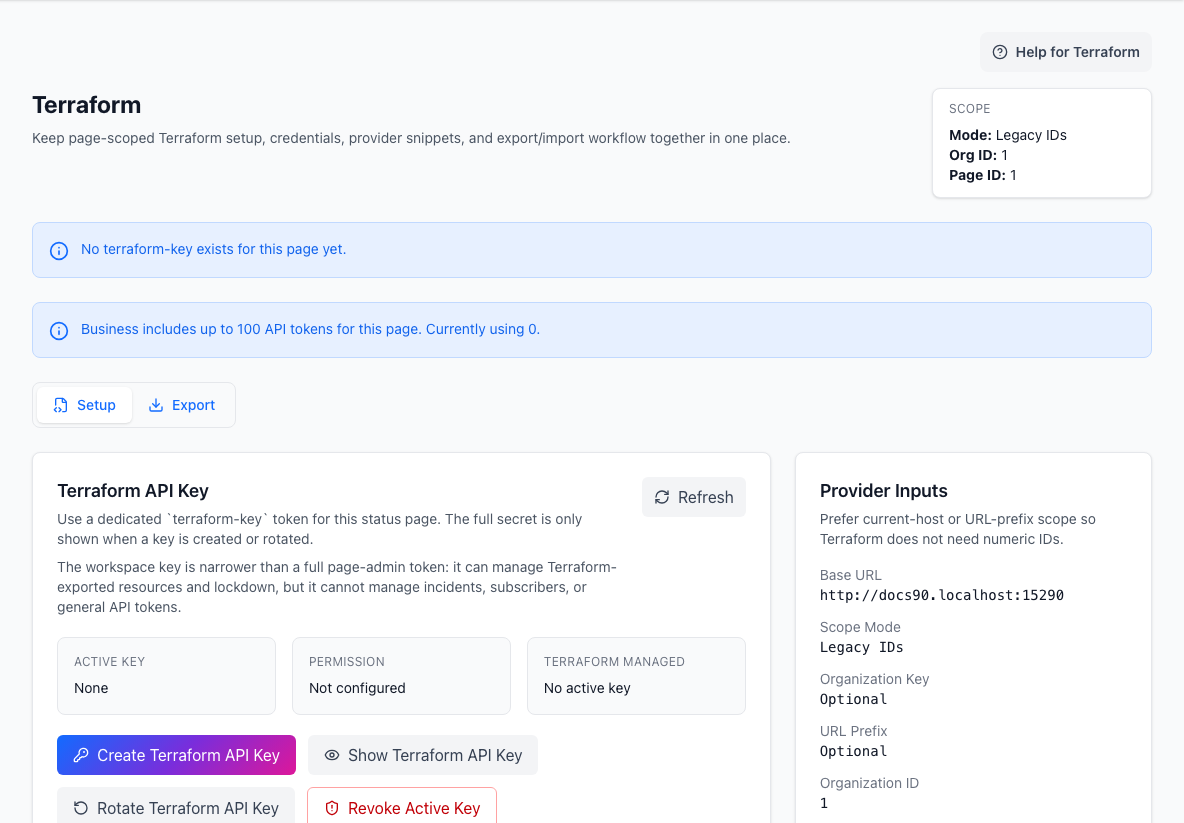Viewport: 1184px width, 823px height.
Task: Click the Org ID: 1 line in Scope
Action: coord(978,155)
